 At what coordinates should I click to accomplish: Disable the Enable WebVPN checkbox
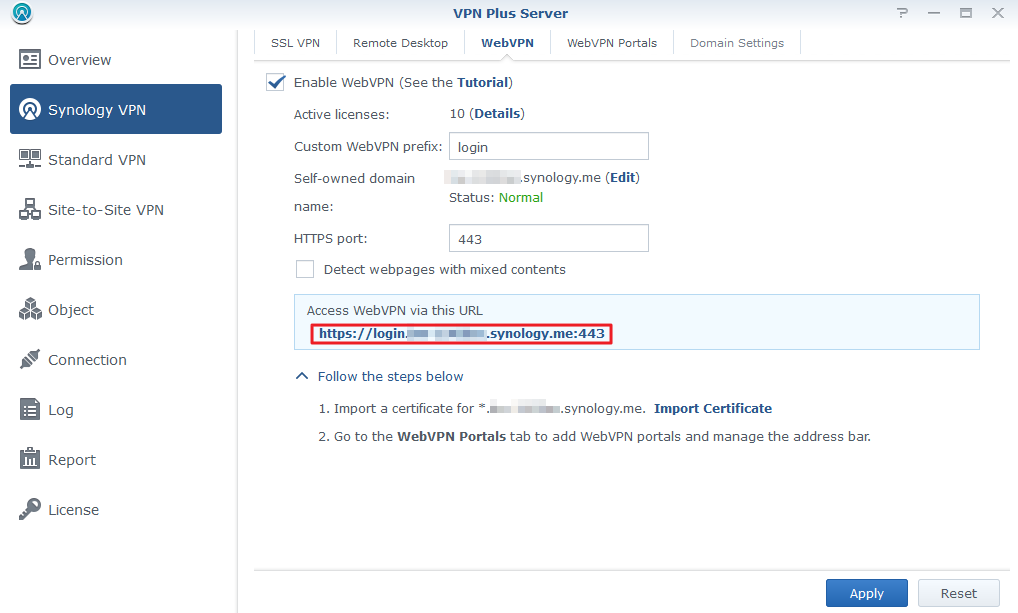click(275, 82)
